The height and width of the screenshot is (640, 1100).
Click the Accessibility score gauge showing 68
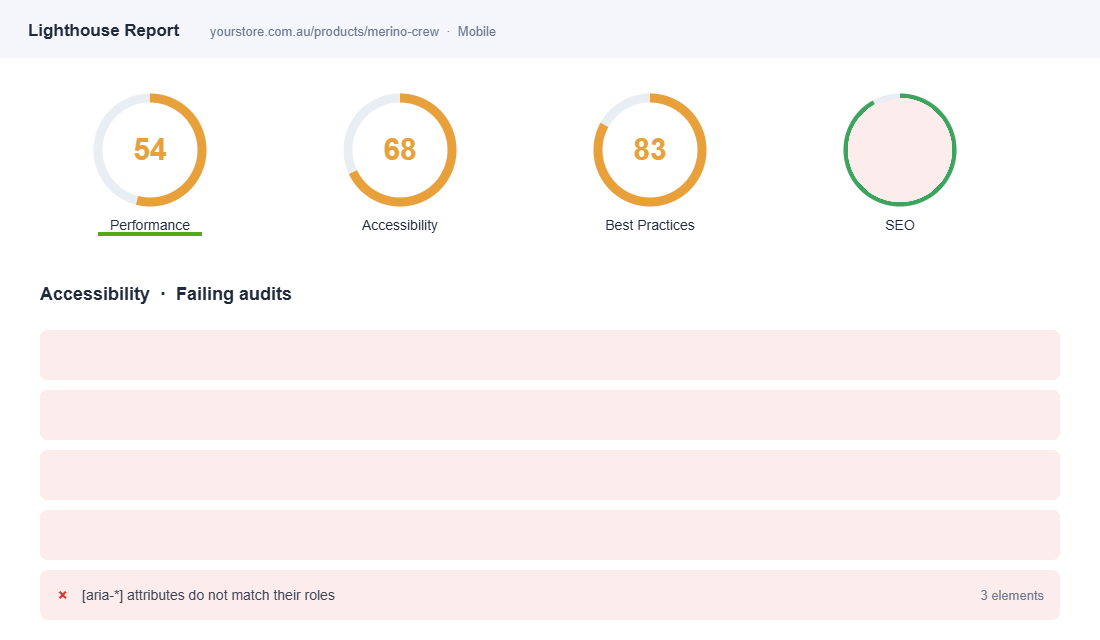pyautogui.click(x=400, y=149)
